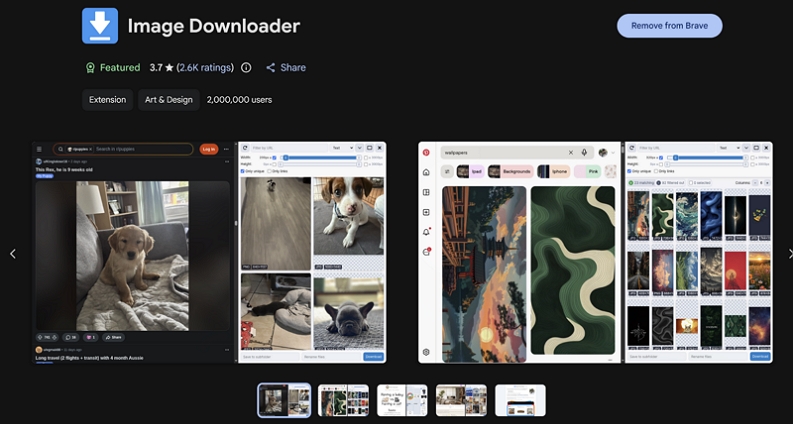
Task: Open the Extension category chip
Action: point(107,100)
